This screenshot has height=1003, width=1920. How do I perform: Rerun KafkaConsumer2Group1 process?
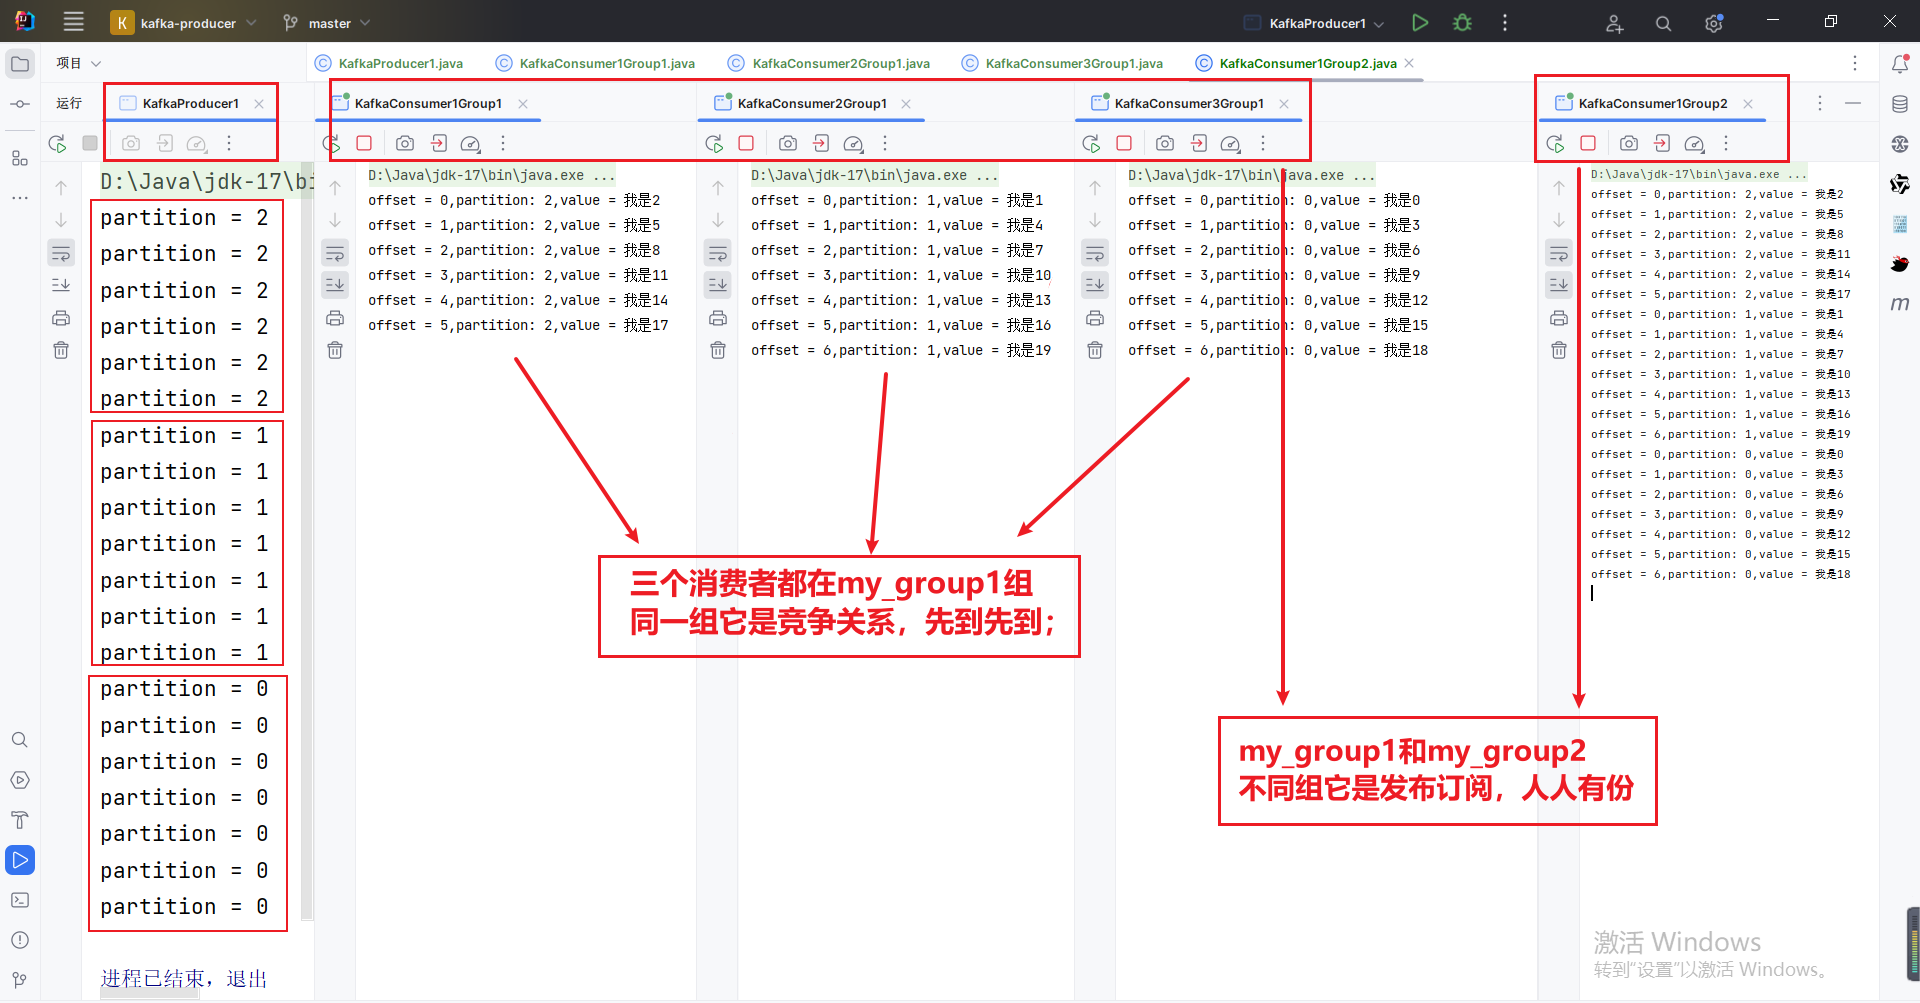(714, 144)
